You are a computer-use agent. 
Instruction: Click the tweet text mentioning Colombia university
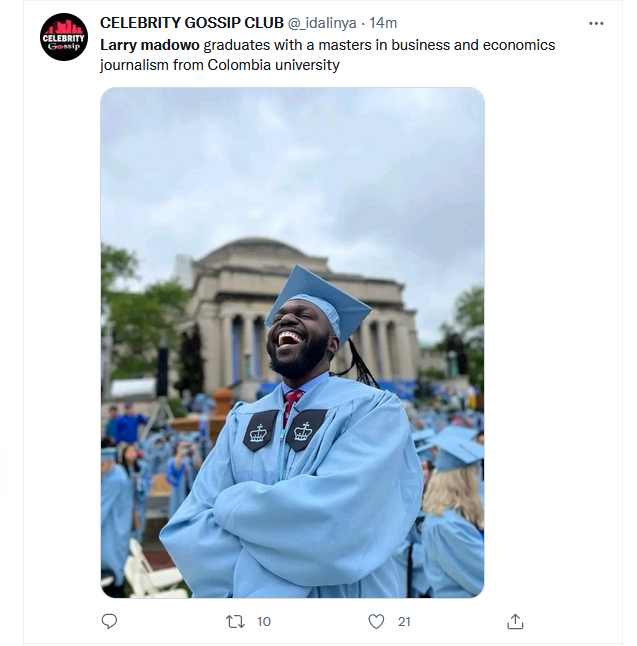pos(328,55)
